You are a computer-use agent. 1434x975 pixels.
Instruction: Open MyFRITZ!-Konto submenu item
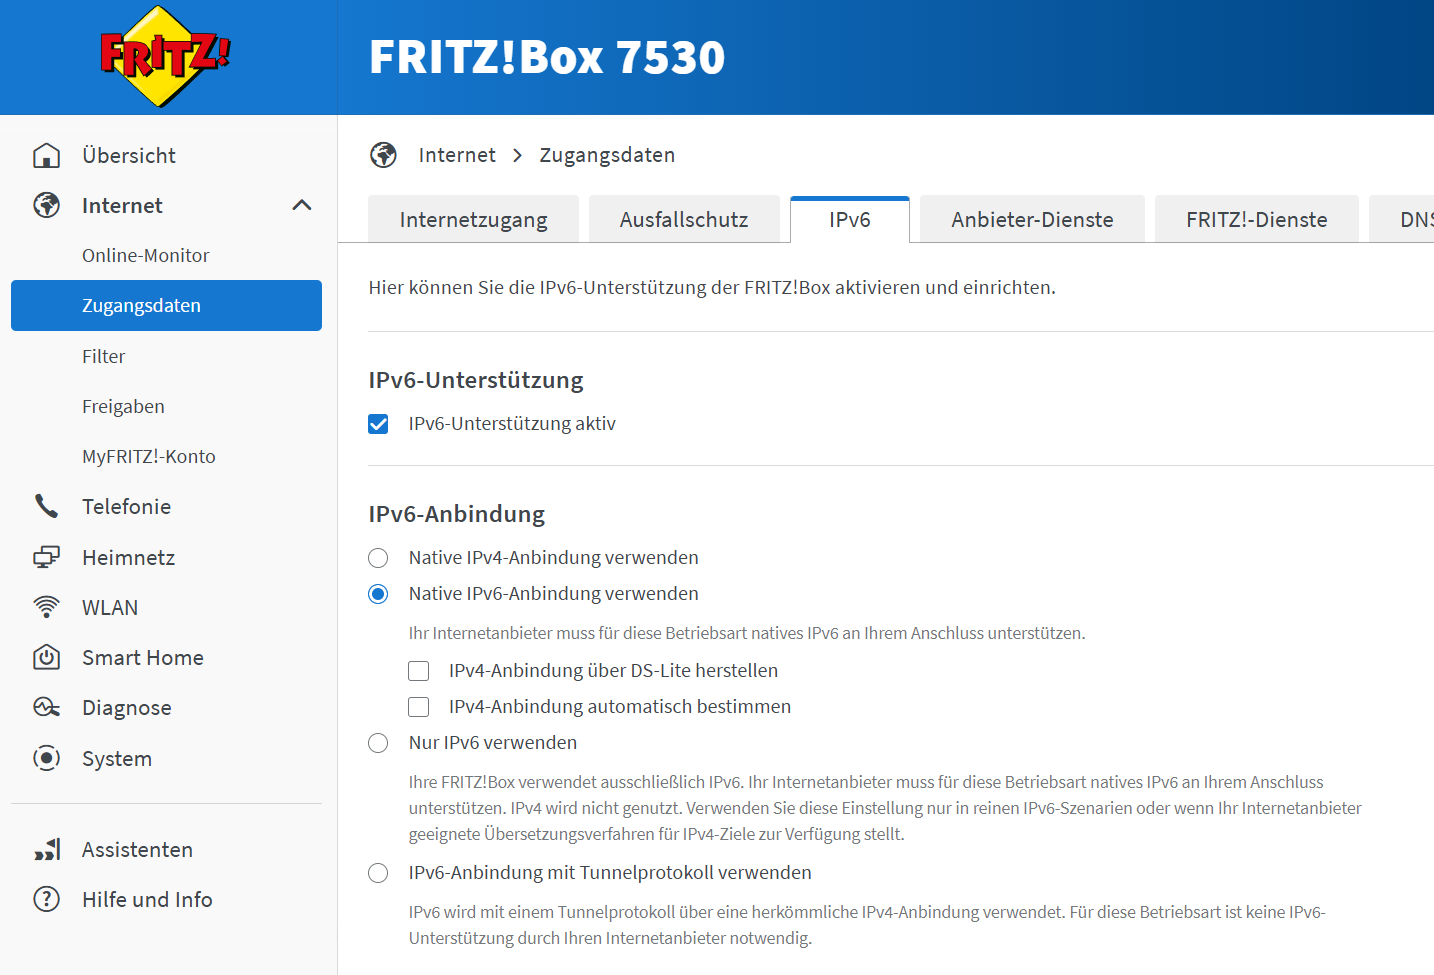149,456
